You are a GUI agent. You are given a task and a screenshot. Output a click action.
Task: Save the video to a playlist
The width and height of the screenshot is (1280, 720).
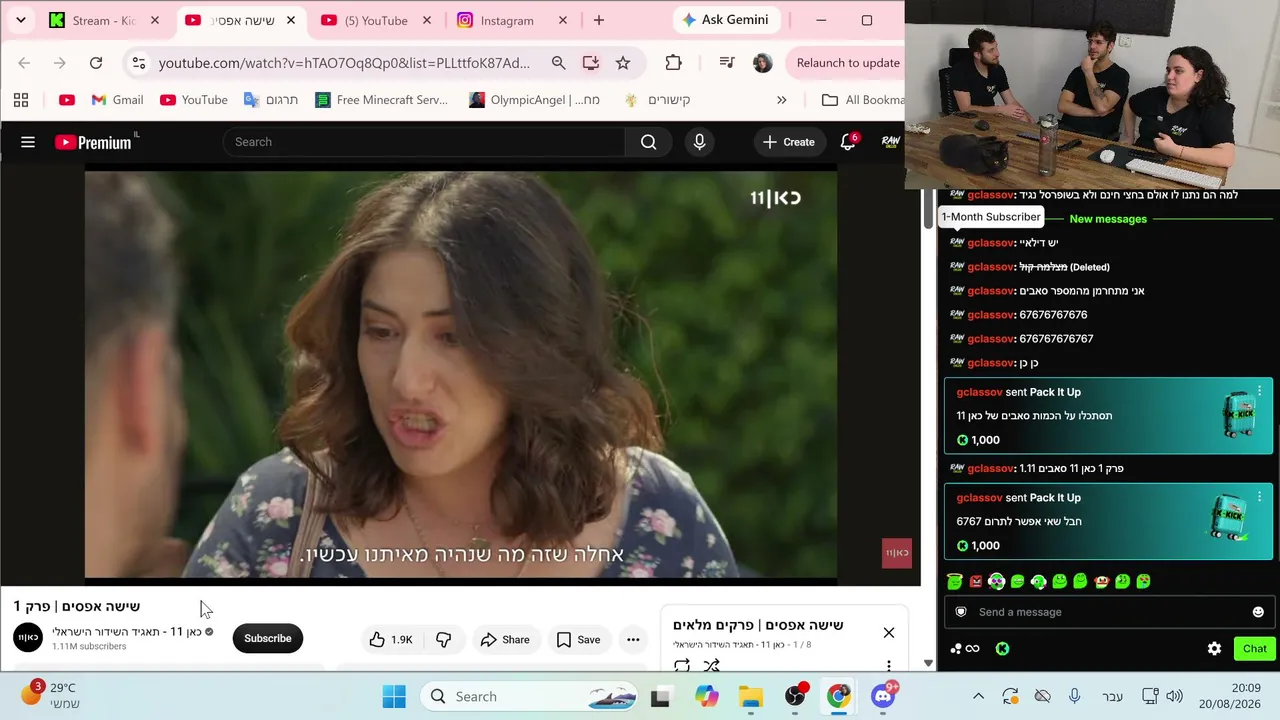[x=578, y=640]
